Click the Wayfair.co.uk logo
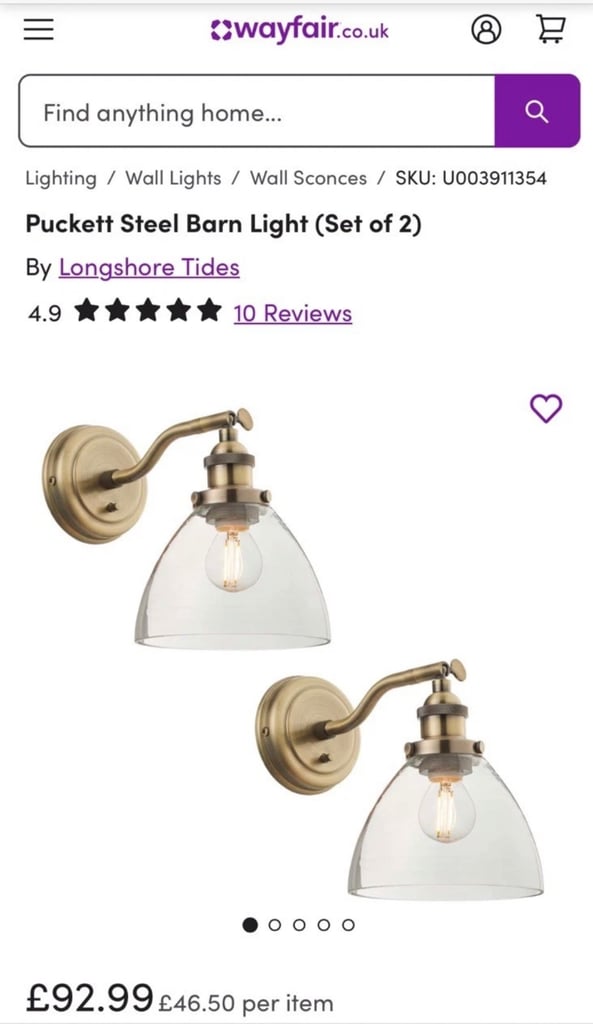The height and width of the screenshot is (1024, 593). 299,30
